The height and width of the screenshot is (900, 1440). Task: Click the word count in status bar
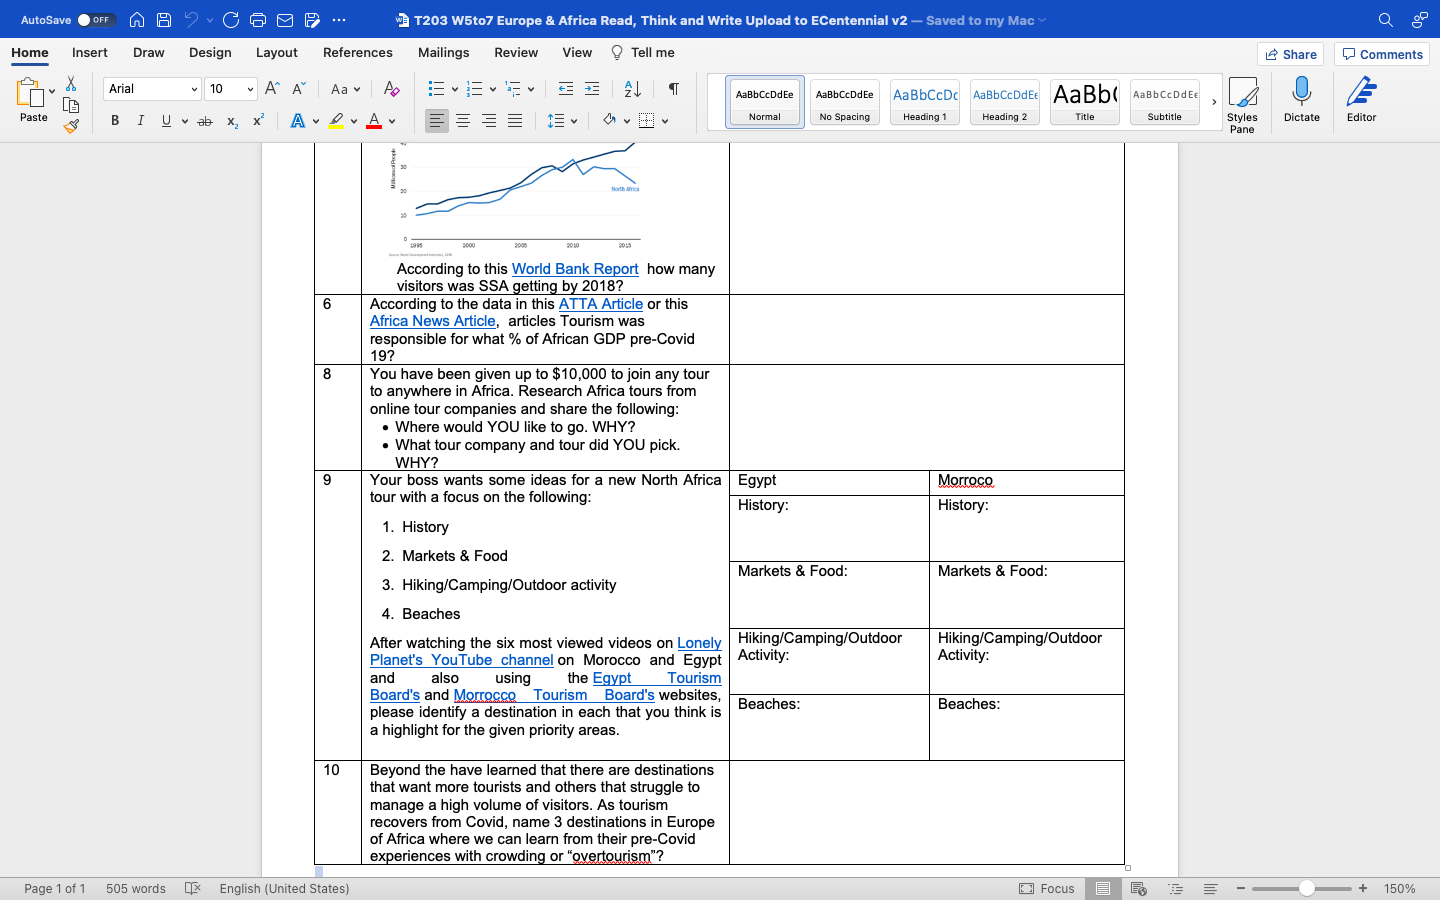(136, 888)
